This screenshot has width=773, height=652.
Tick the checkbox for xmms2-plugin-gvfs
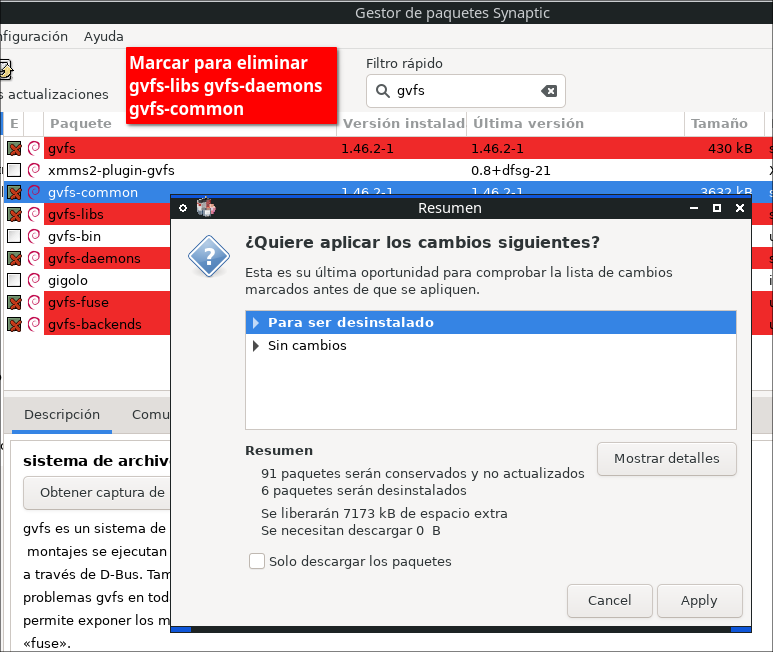(x=14, y=171)
